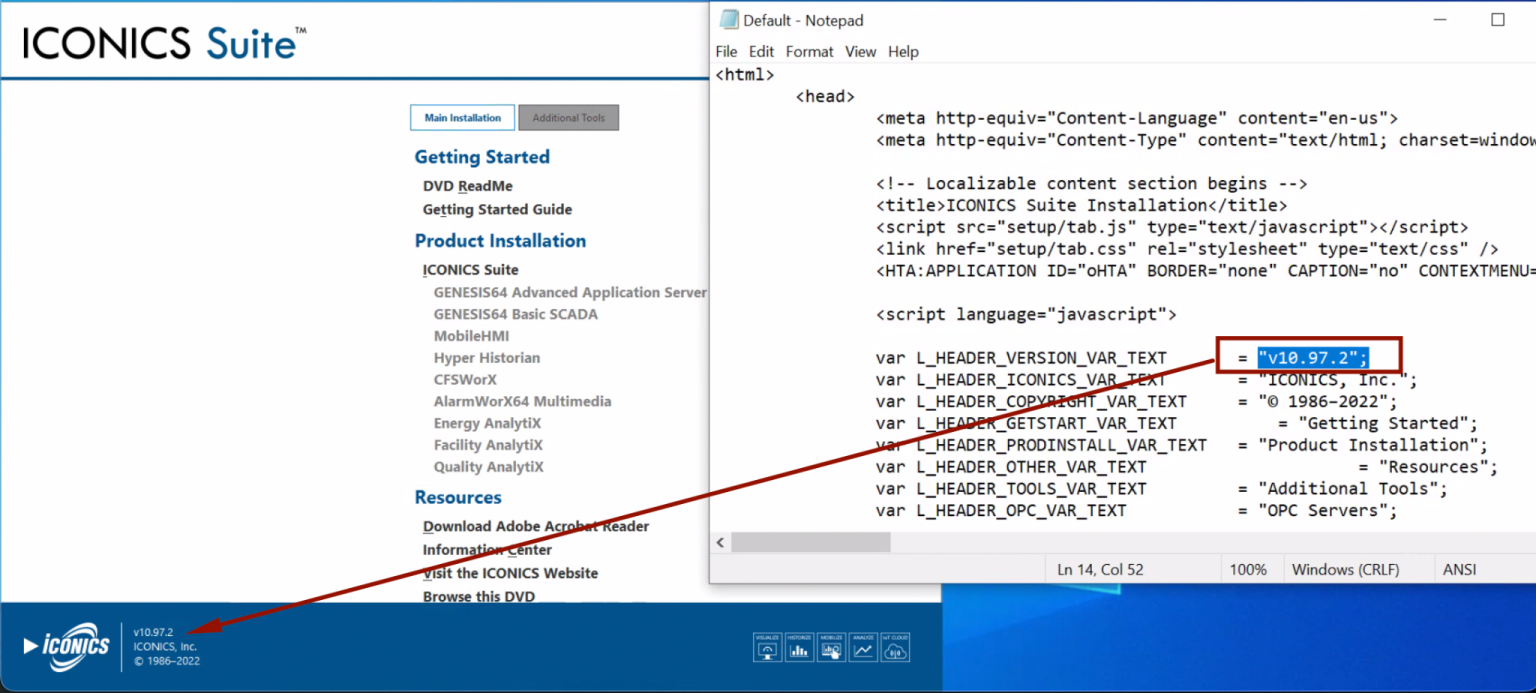Viewport: 1536px width, 693px height.
Task: Click the left scroll arrow in Notepad
Action: pos(720,542)
